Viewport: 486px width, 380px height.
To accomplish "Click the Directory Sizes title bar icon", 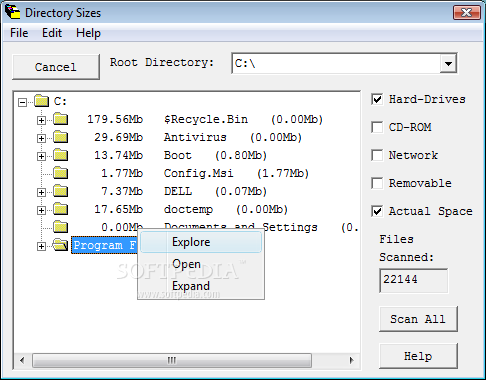I will click(x=13, y=12).
